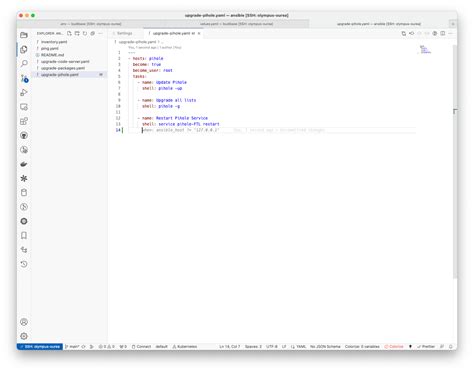Open the Timeline history view icon
This screenshot has height=372, width=474.
pyautogui.click(x=24, y=264)
